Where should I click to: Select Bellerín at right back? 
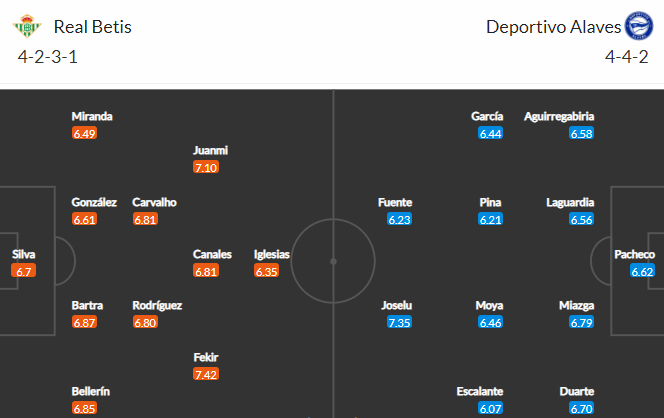(91, 391)
